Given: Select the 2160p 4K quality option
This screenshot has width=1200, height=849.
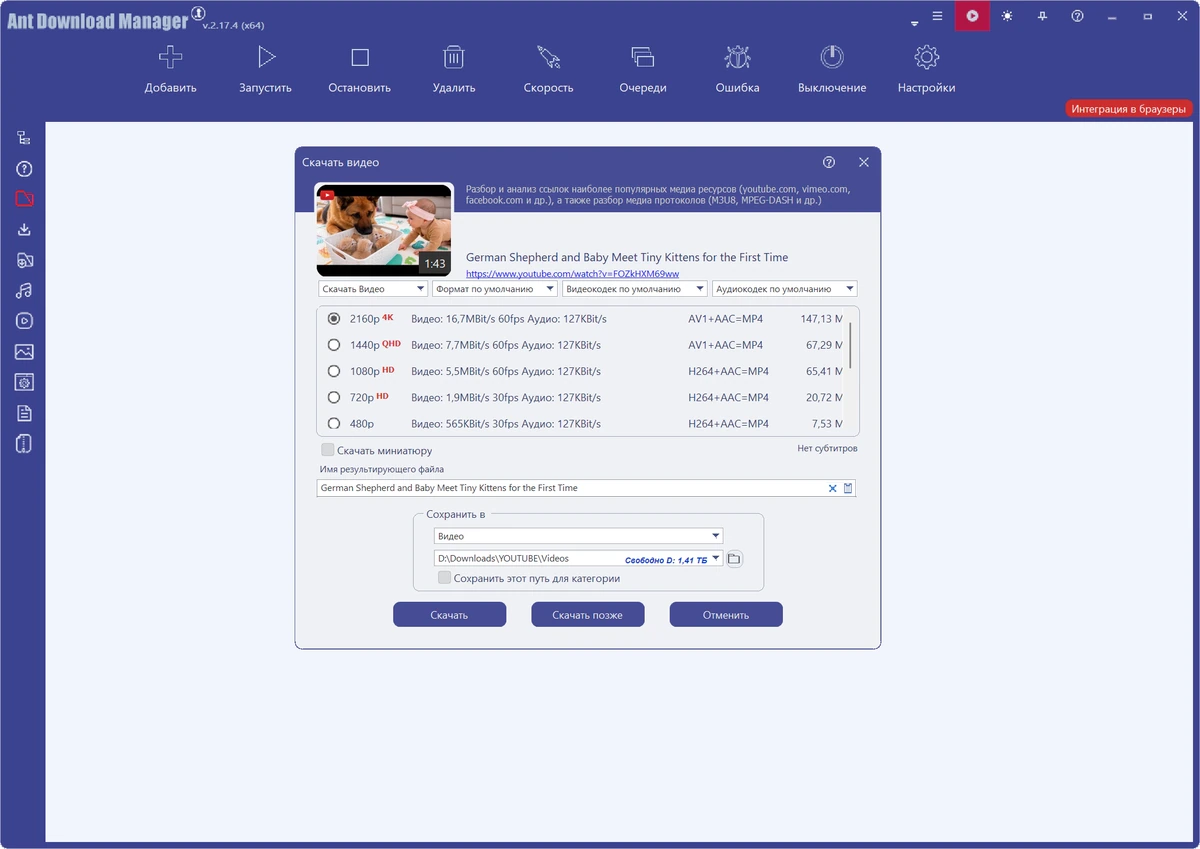Looking at the screenshot, I should [x=334, y=319].
